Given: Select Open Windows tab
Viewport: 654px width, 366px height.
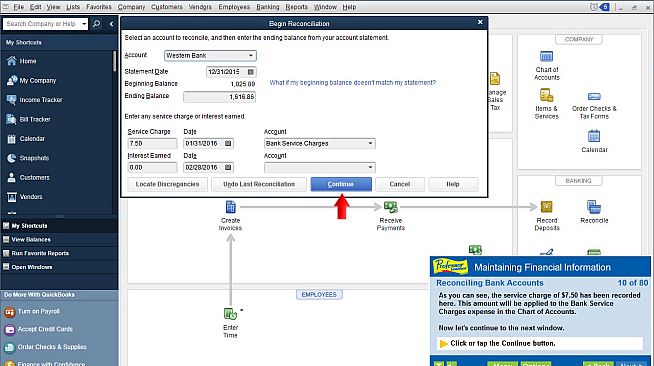Looking at the screenshot, I should (x=59, y=267).
